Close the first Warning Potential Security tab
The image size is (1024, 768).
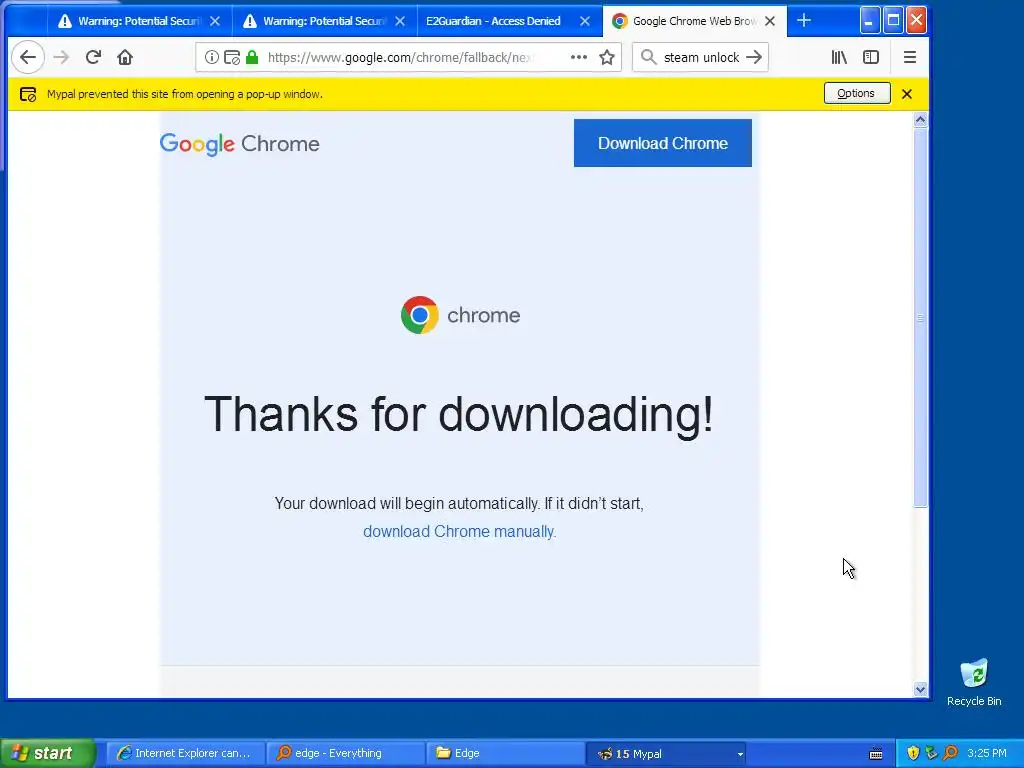(215, 21)
